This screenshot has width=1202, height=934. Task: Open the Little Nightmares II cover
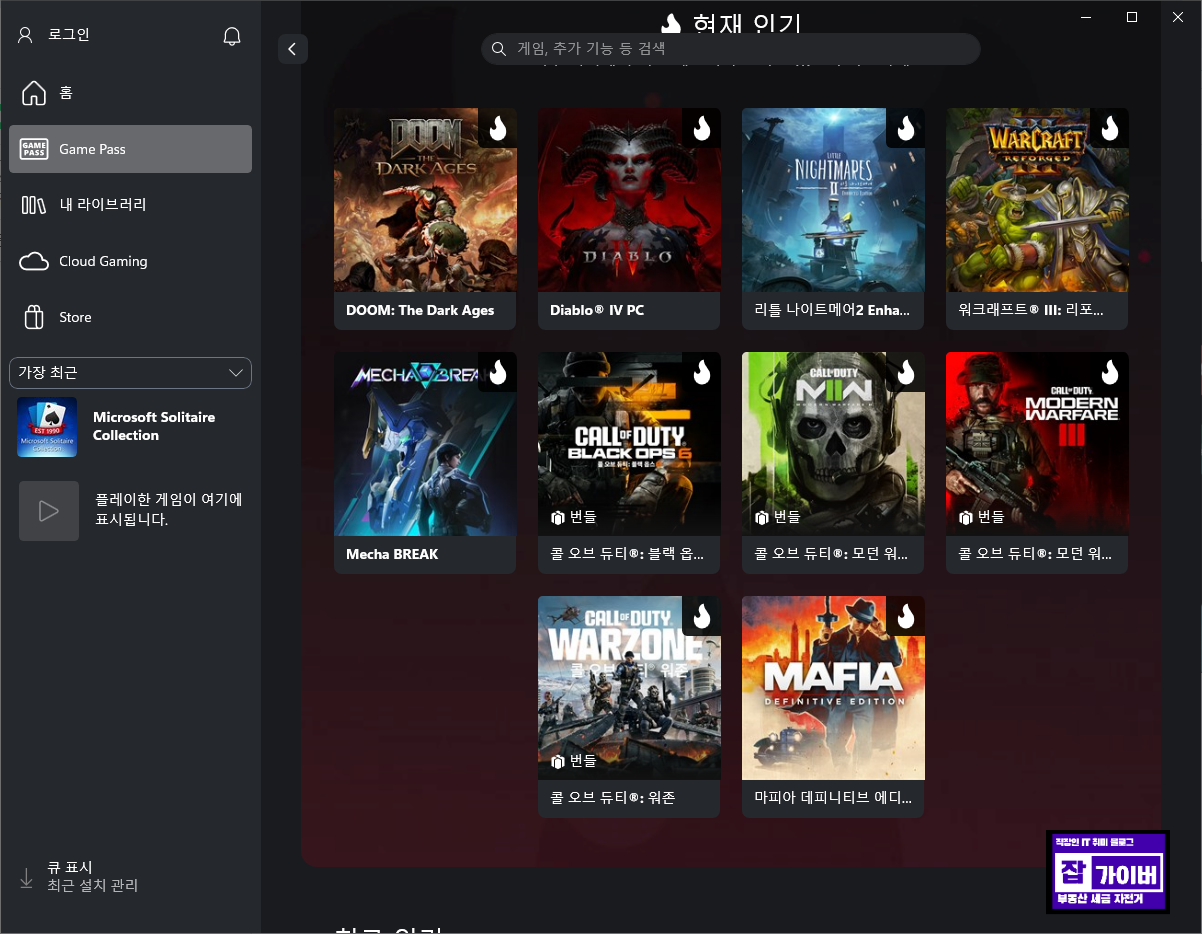tap(833, 200)
